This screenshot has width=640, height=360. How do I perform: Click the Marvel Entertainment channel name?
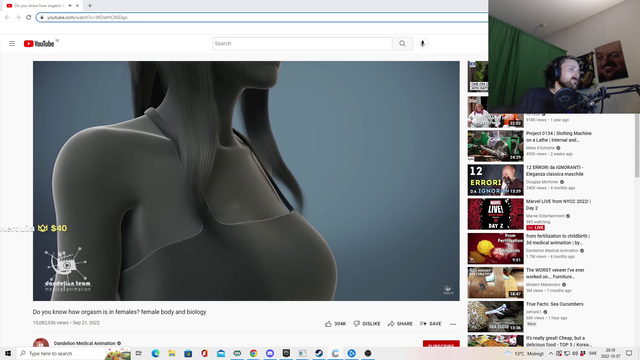545,216
